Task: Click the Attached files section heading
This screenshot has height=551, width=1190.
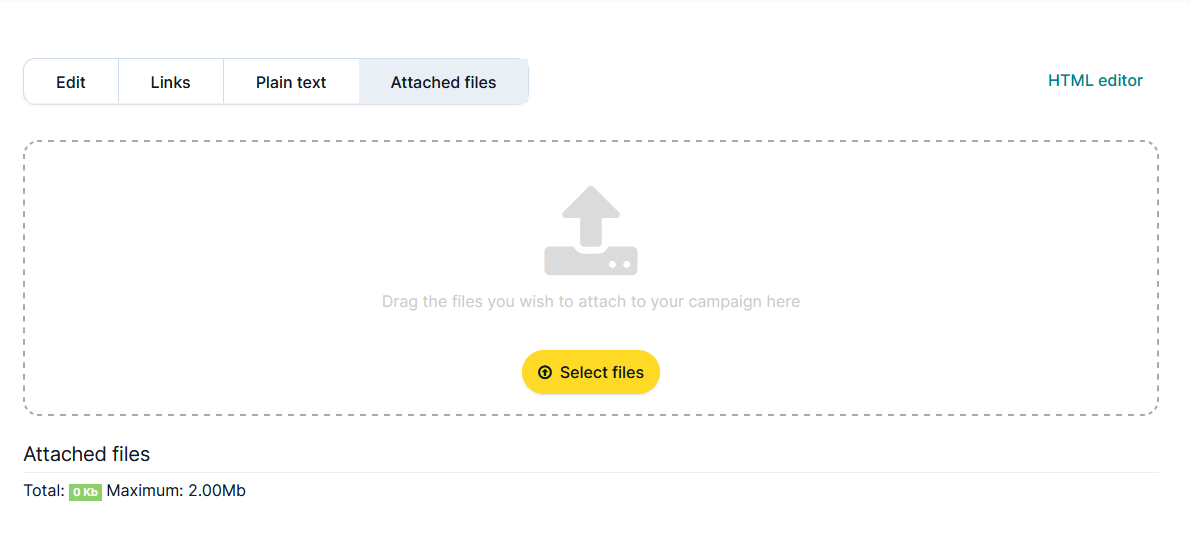Action: [87, 454]
